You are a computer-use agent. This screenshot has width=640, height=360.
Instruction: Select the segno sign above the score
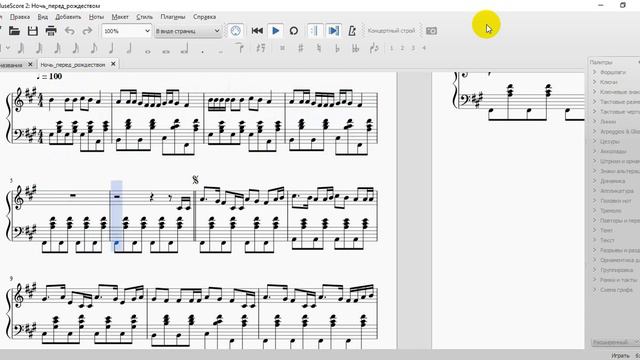(x=195, y=180)
